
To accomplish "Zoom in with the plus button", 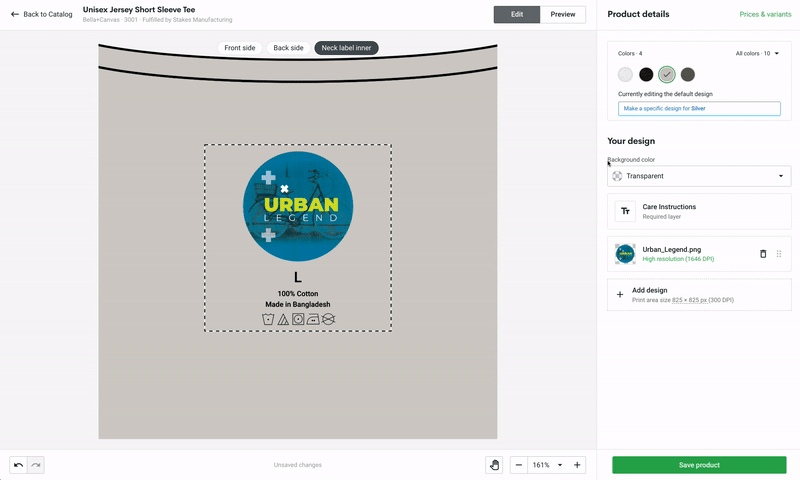I will coord(577,465).
